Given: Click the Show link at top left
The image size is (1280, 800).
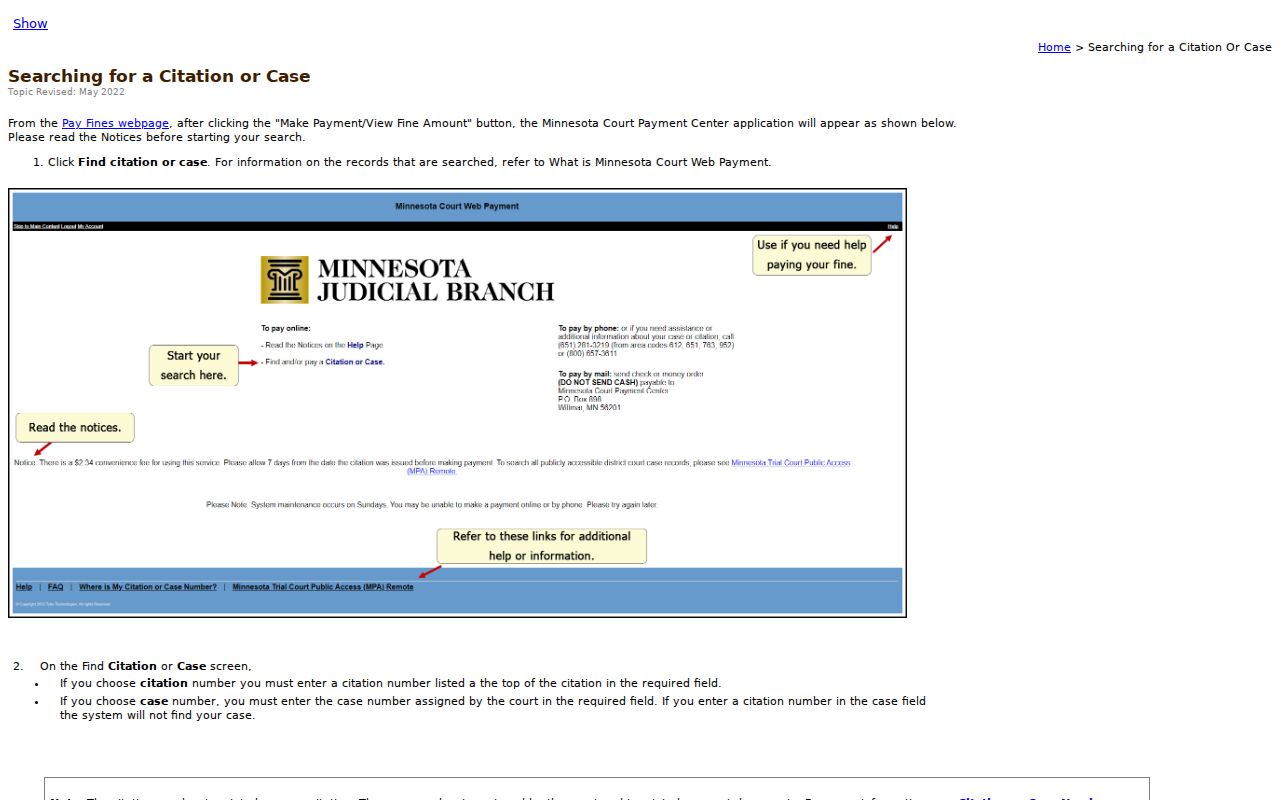Looking at the screenshot, I should point(30,23).
